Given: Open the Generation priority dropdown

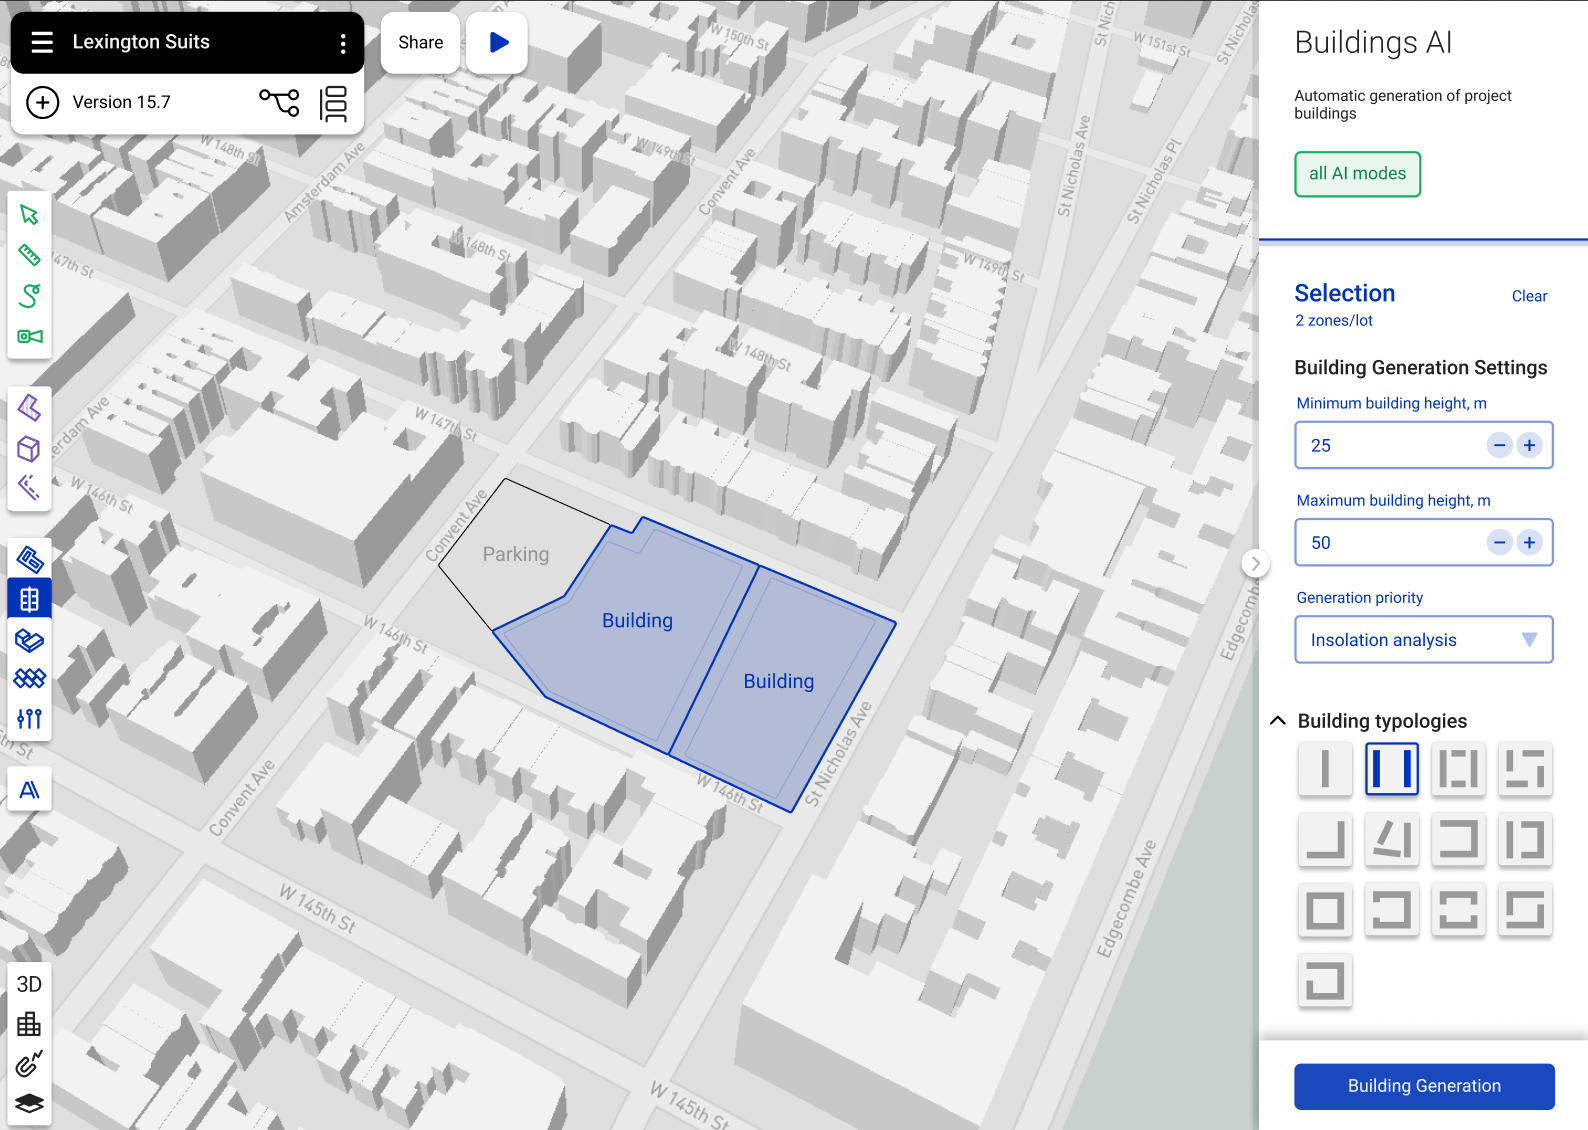Looking at the screenshot, I should [x=1423, y=640].
